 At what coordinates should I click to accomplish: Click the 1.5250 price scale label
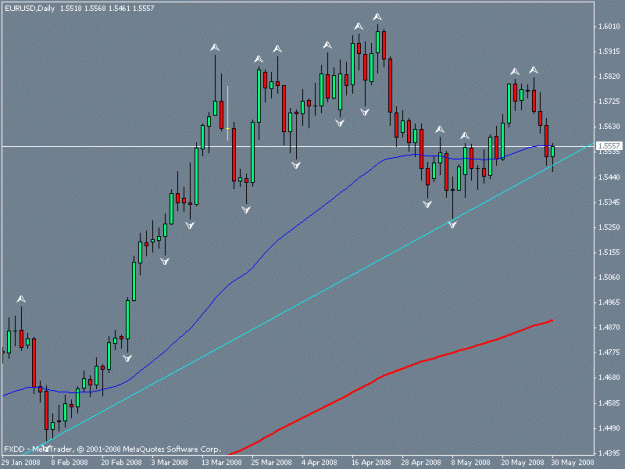(609, 227)
